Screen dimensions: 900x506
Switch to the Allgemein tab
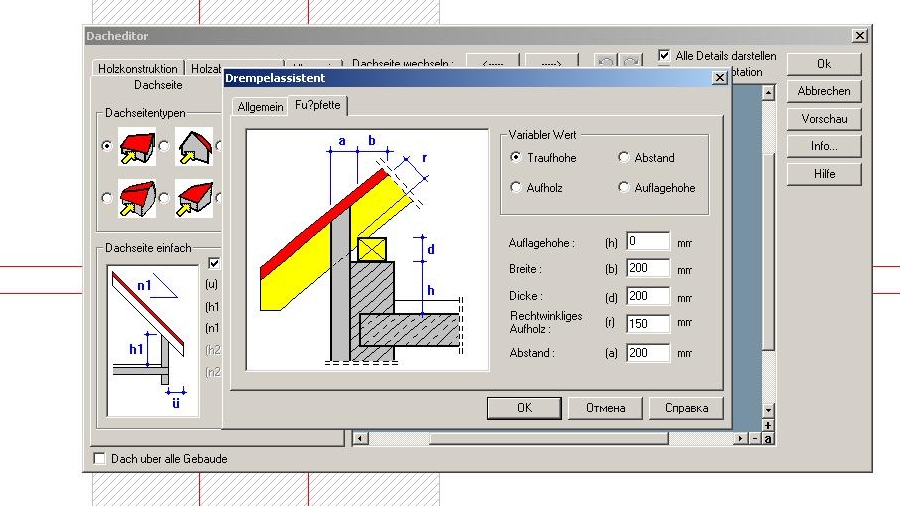coord(259,107)
